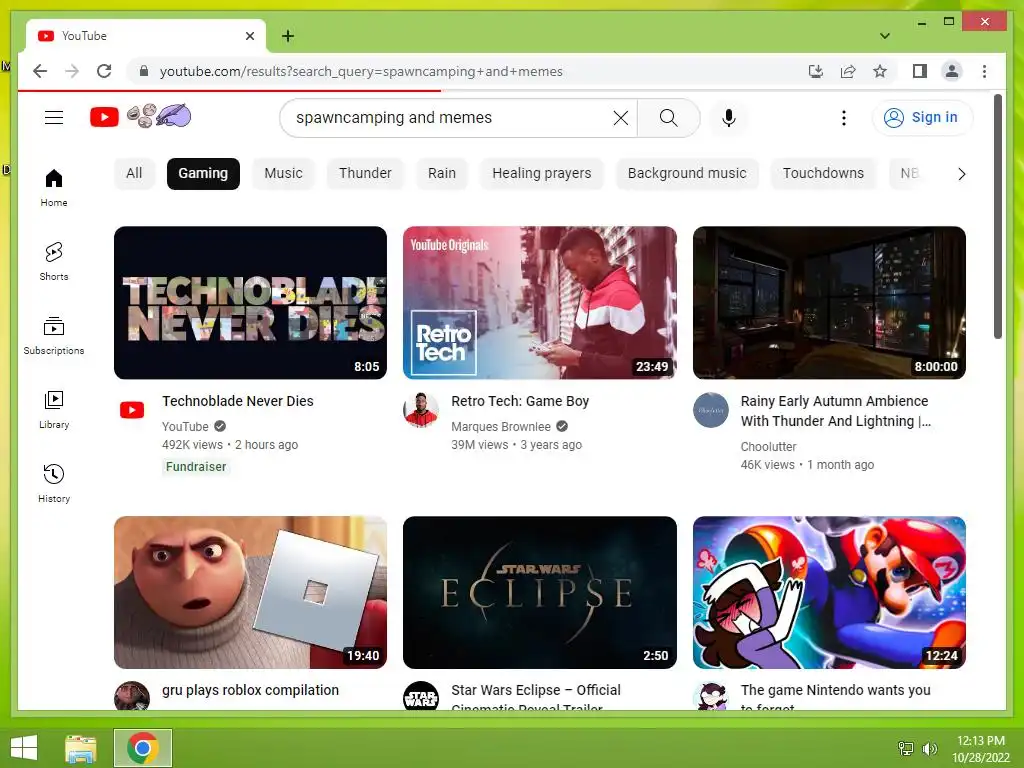The image size is (1024, 768).
Task: Open Nintendo Mario 12:24 thumbnail
Action: (x=829, y=592)
